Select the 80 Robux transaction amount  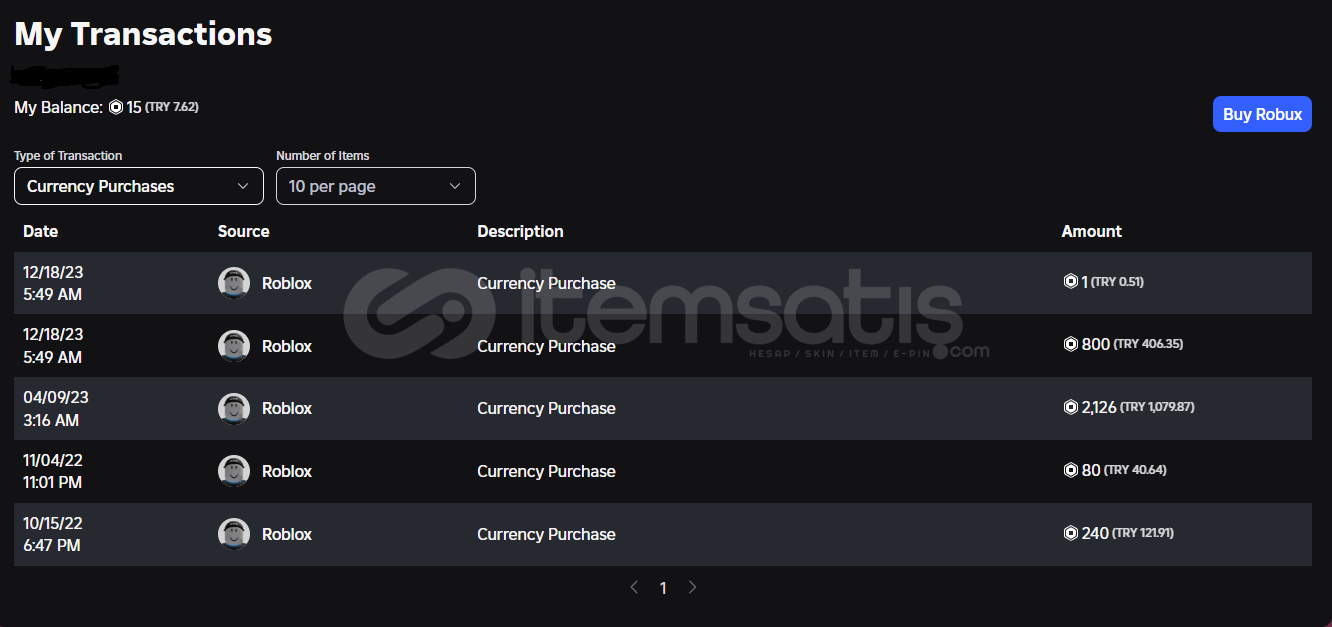(x=1091, y=470)
